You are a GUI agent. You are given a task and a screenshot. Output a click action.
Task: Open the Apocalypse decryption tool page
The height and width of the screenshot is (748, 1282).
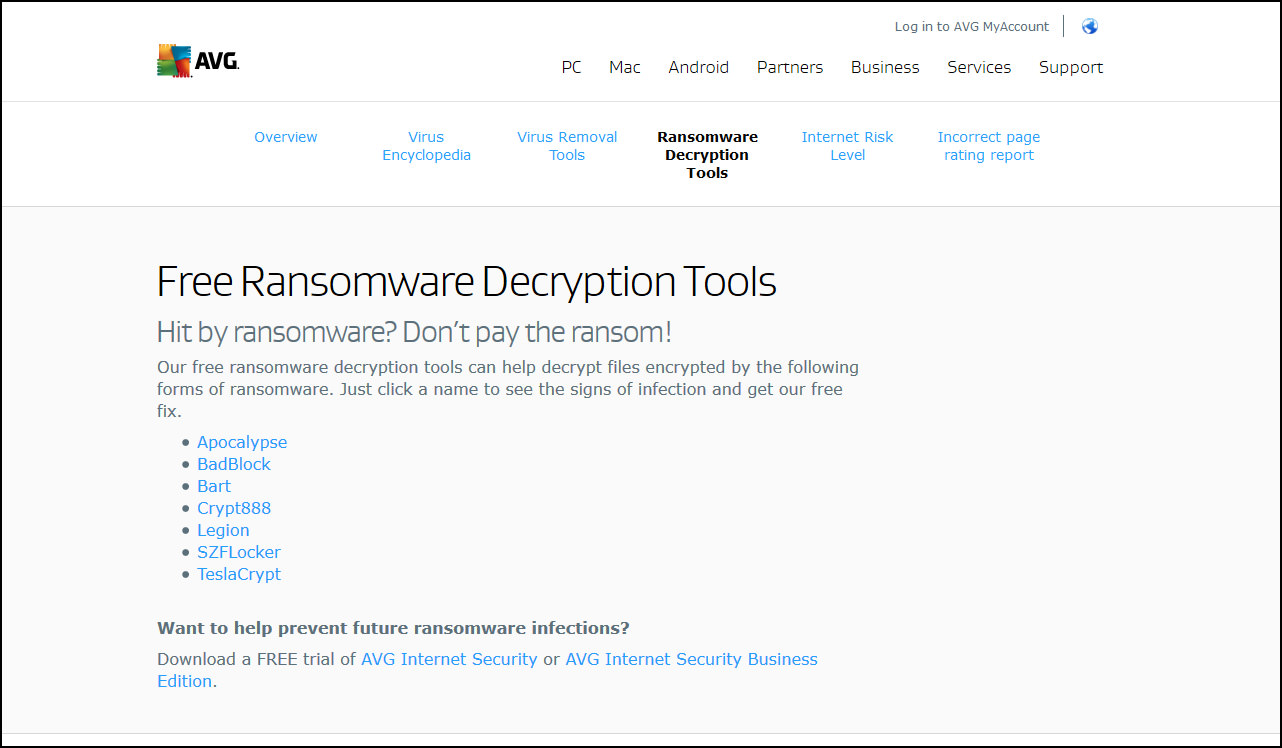(x=242, y=442)
